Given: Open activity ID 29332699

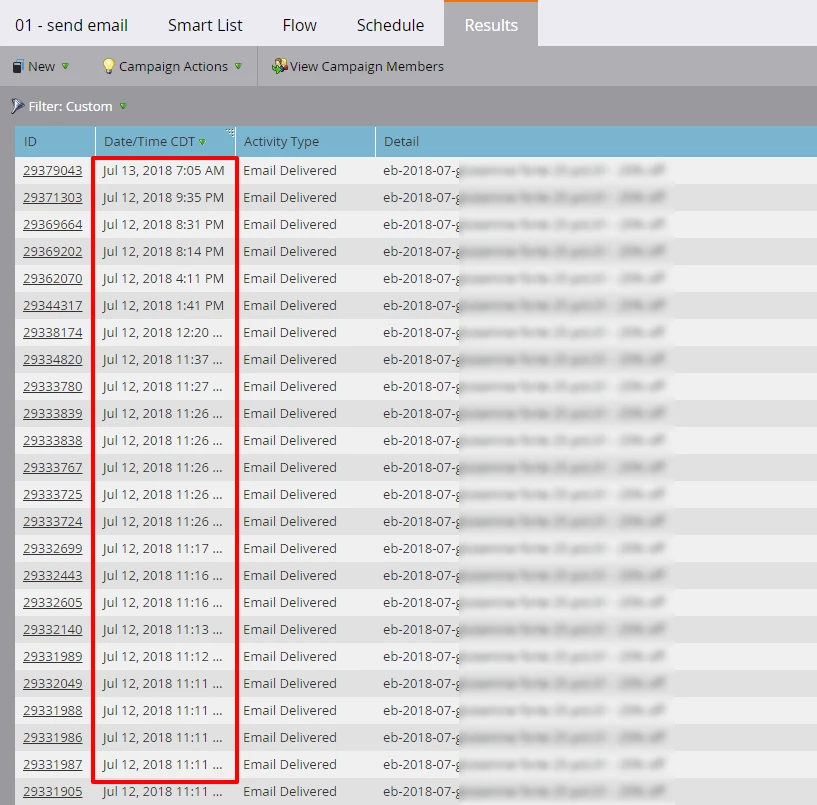Looking at the screenshot, I should tap(53, 549).
